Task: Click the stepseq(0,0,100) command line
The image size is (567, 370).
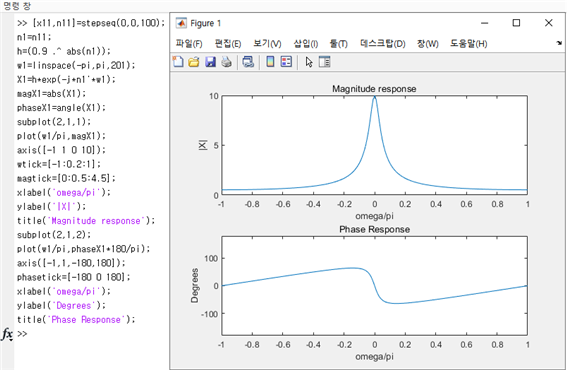Action: click(x=91, y=23)
